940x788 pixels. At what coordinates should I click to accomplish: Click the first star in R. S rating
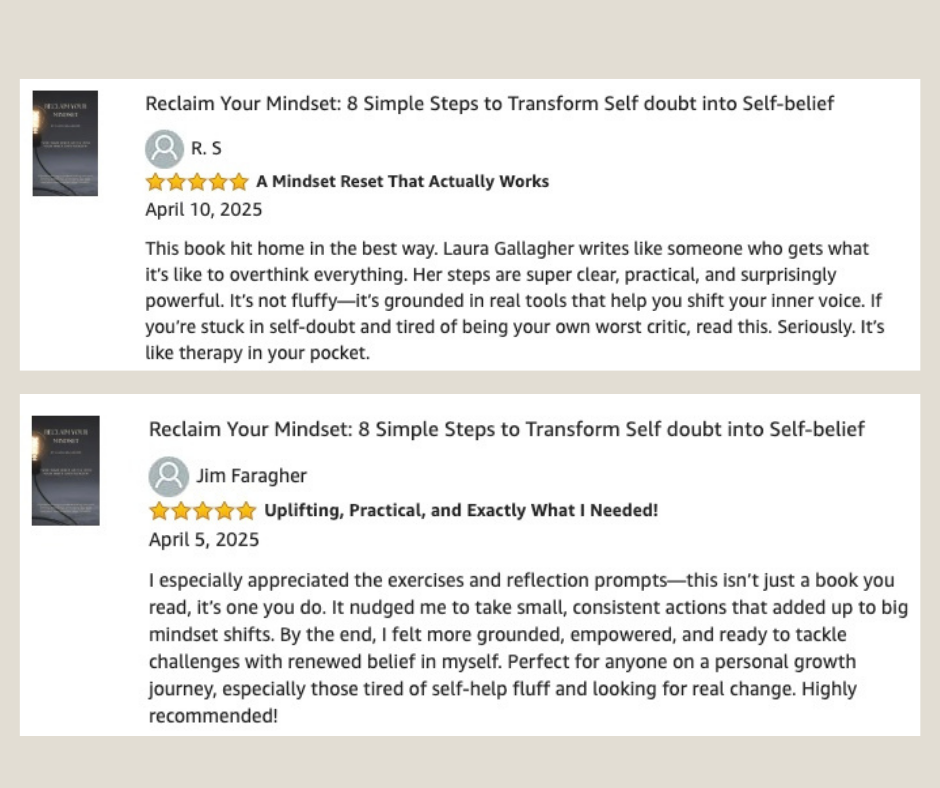[x=155, y=182]
